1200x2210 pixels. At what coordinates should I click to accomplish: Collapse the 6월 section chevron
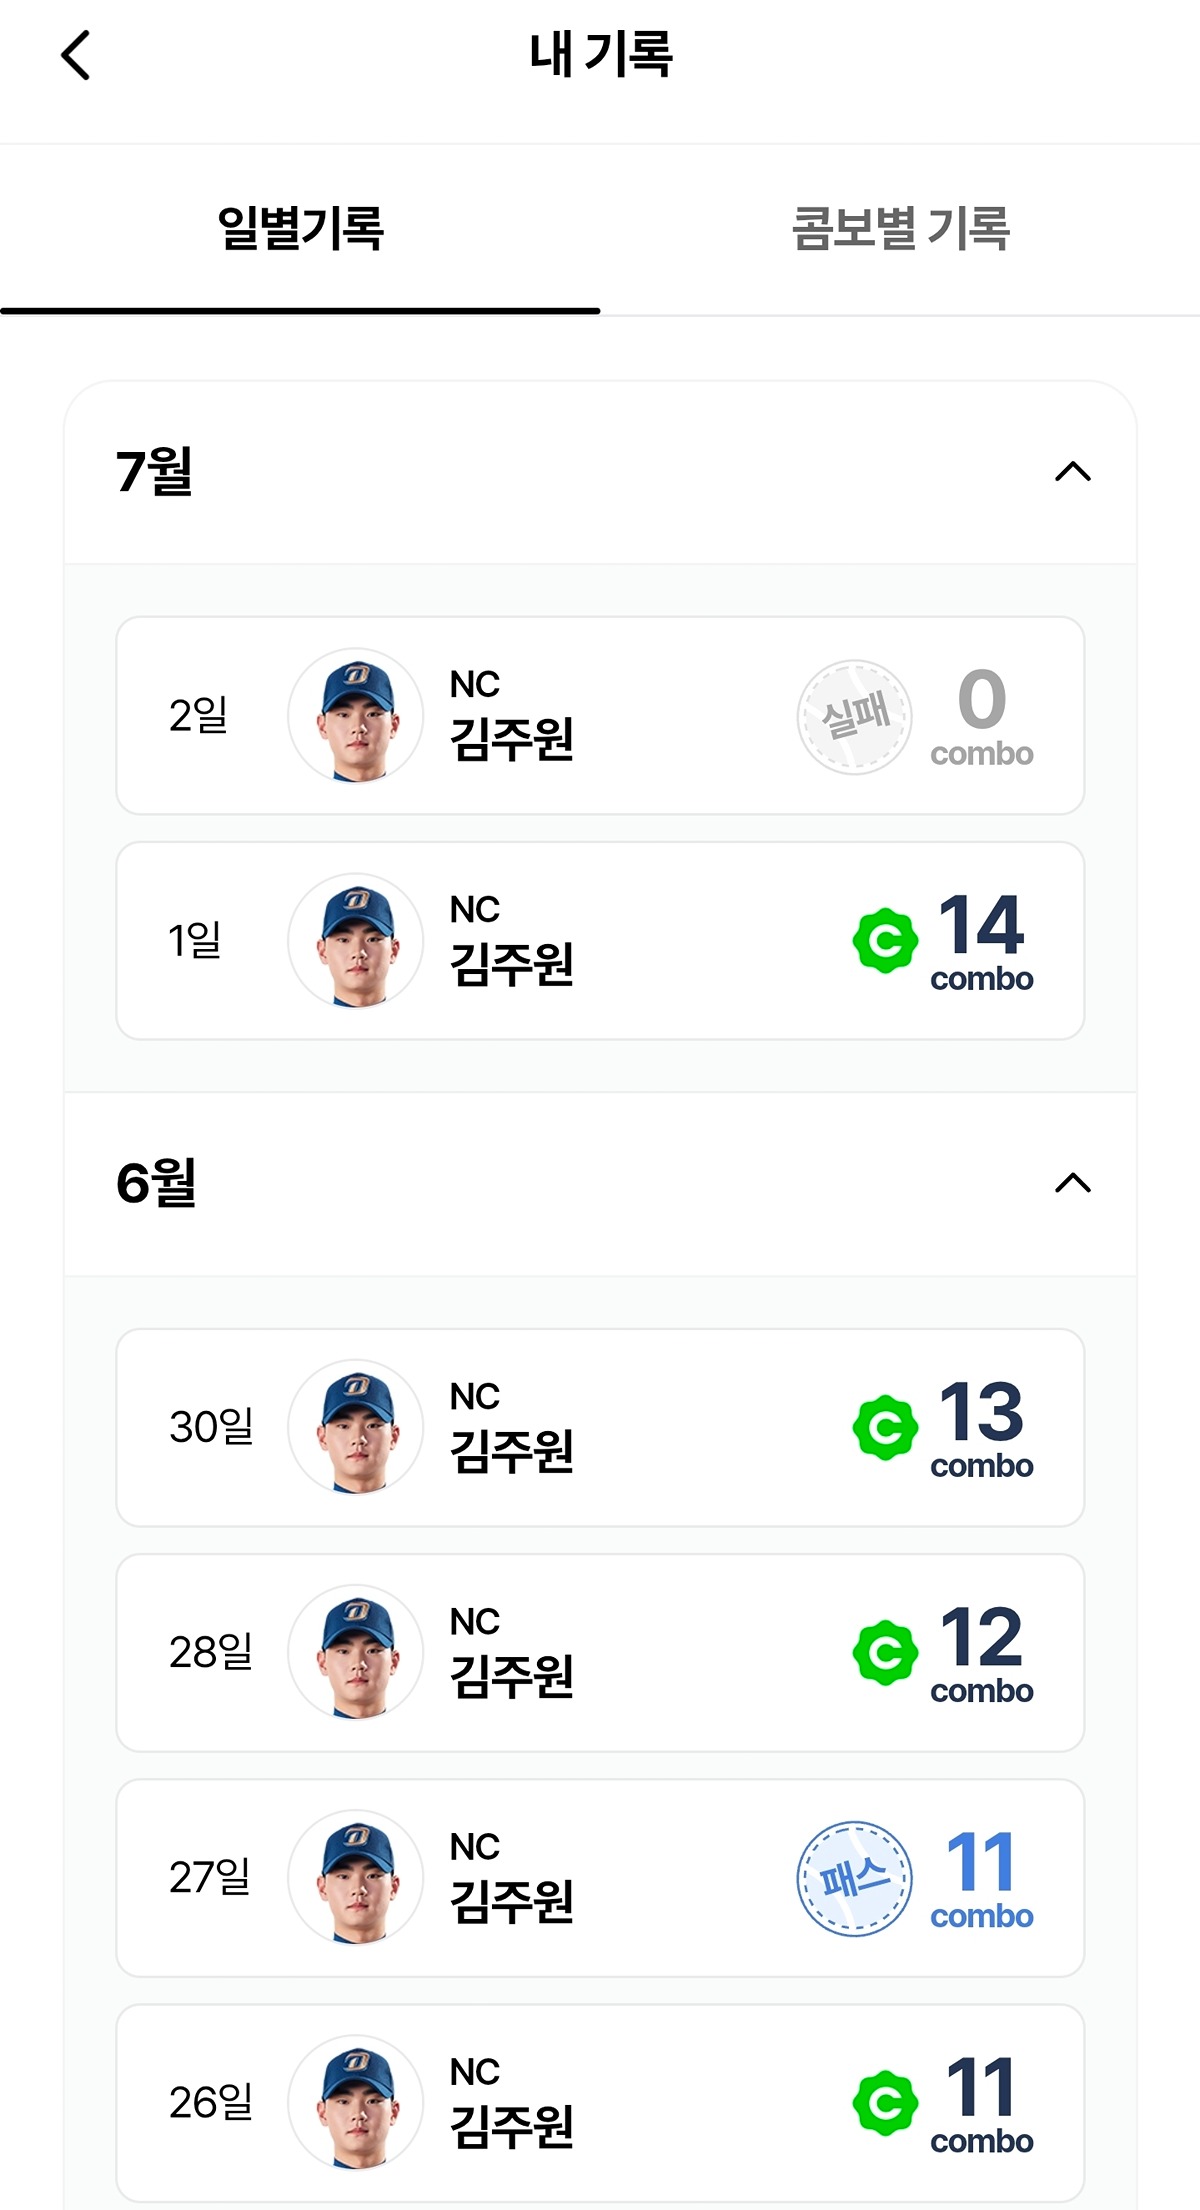1073,1183
